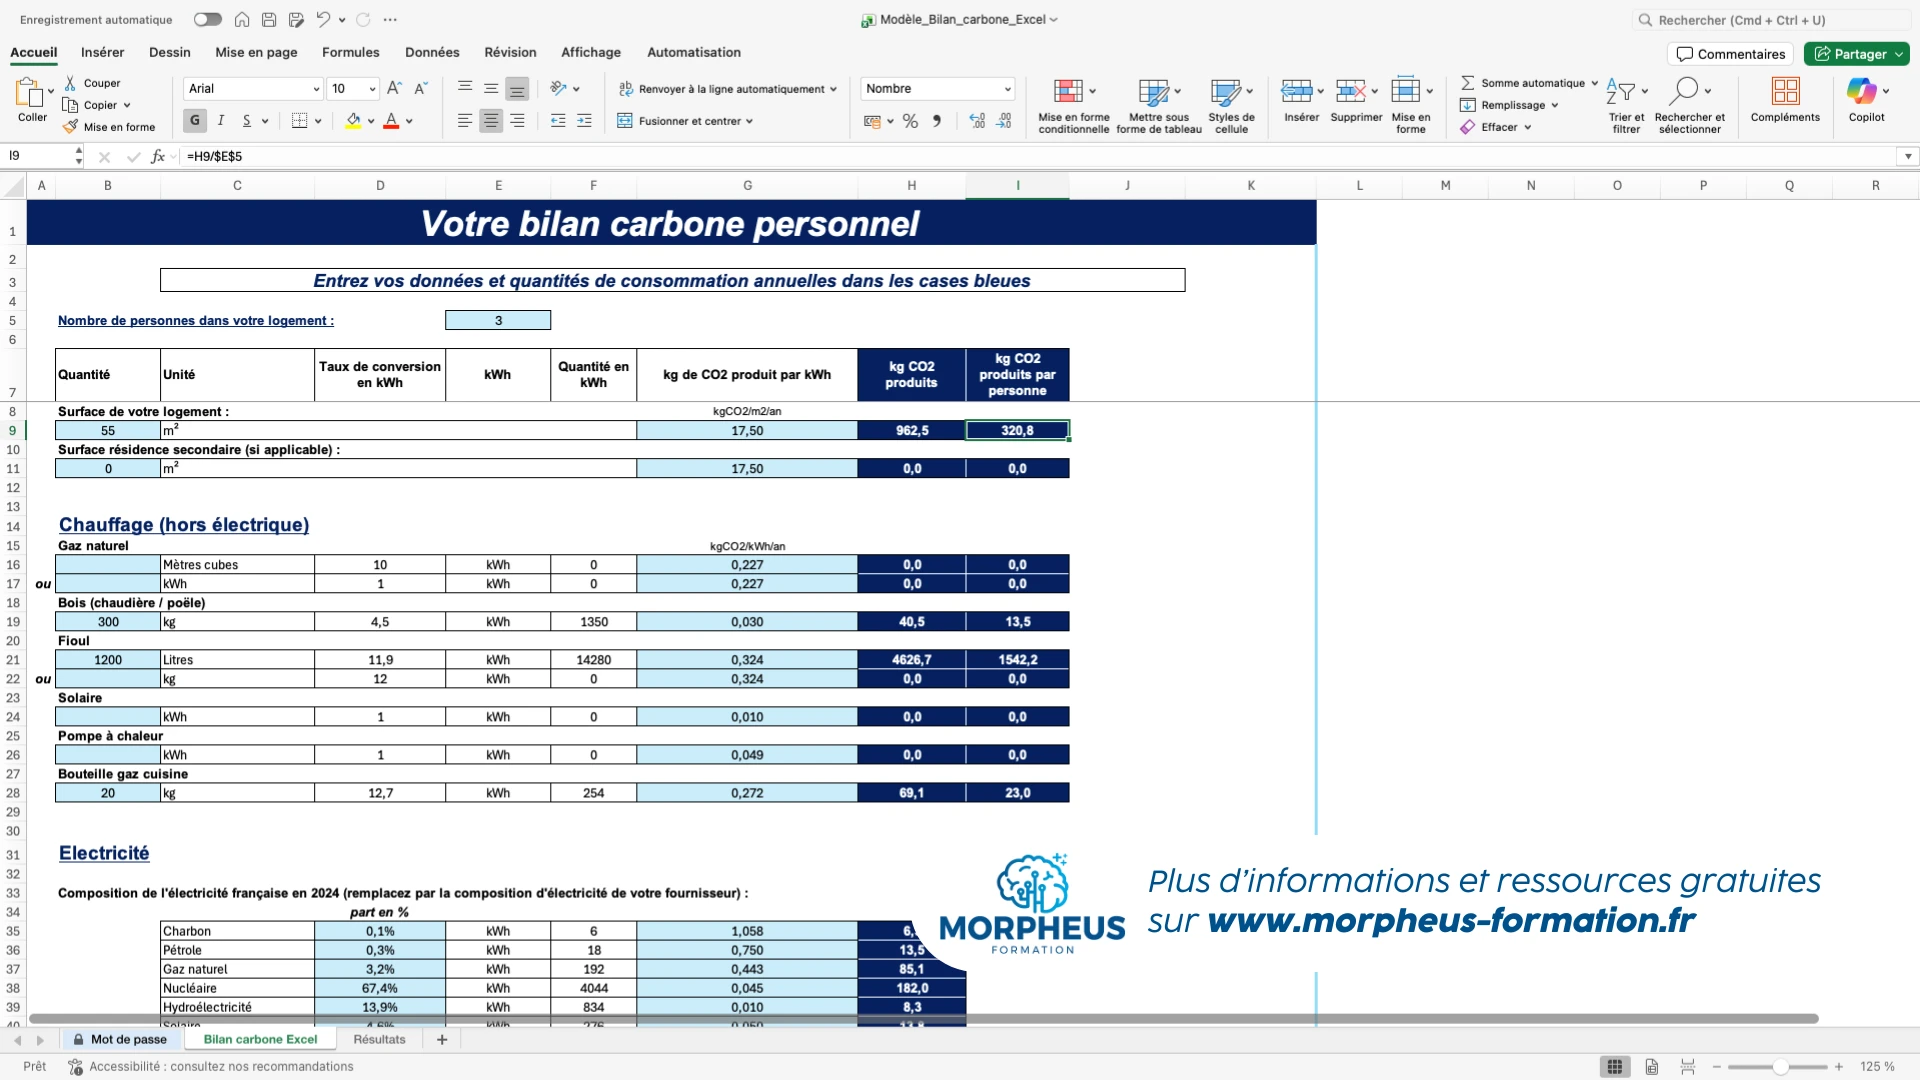This screenshot has width=1920, height=1080.
Task: Toggle italic I formatting
Action: coord(221,121)
